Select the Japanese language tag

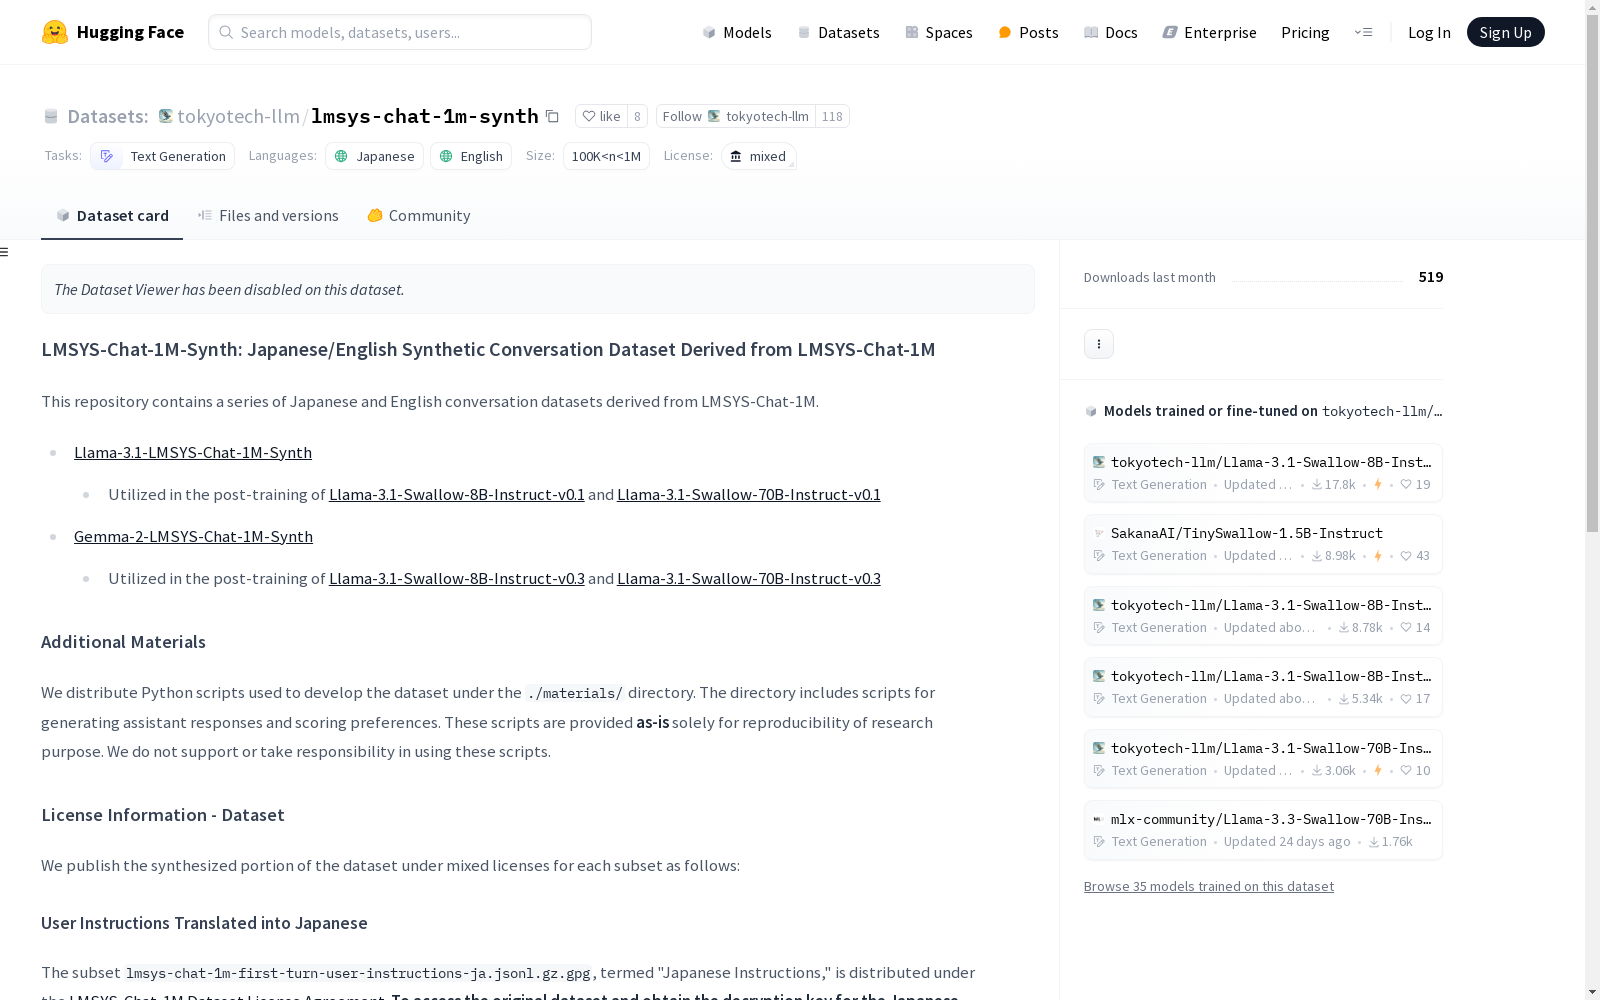374,156
